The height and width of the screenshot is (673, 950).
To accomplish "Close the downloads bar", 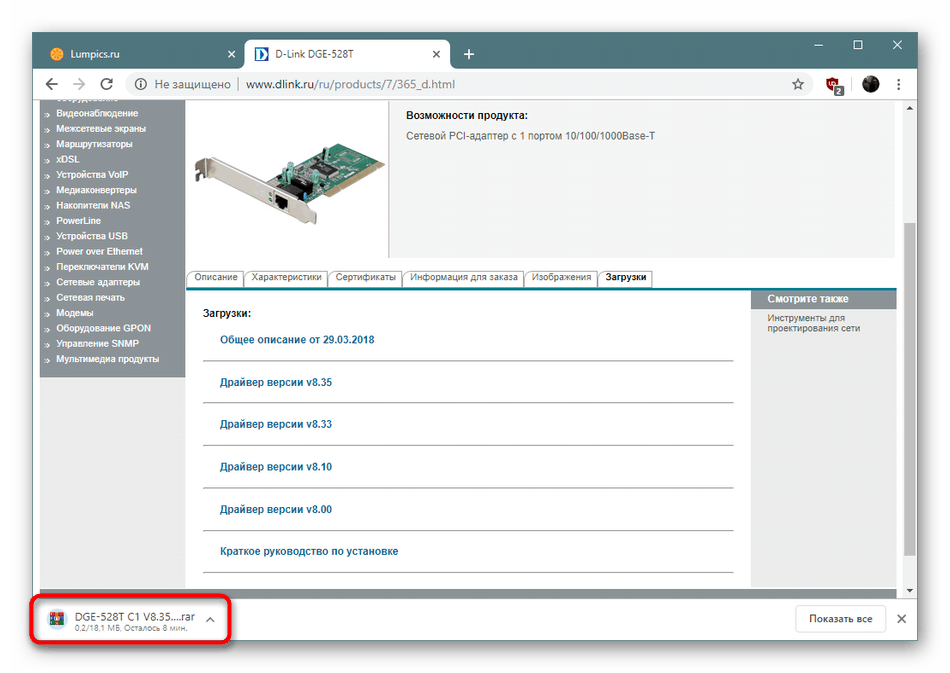I will (902, 619).
